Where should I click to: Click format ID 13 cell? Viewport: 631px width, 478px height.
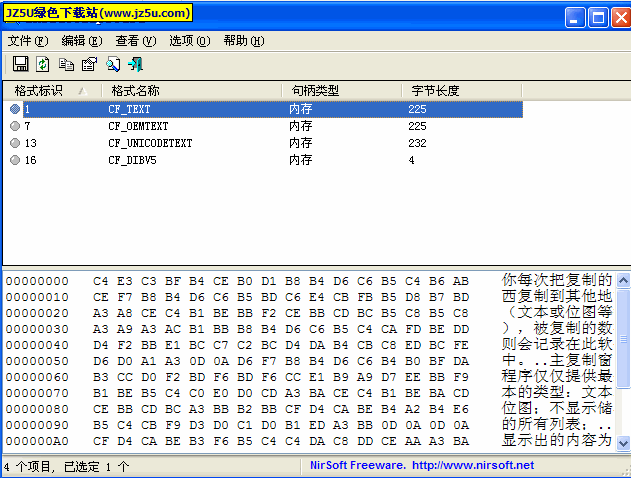click(31, 143)
